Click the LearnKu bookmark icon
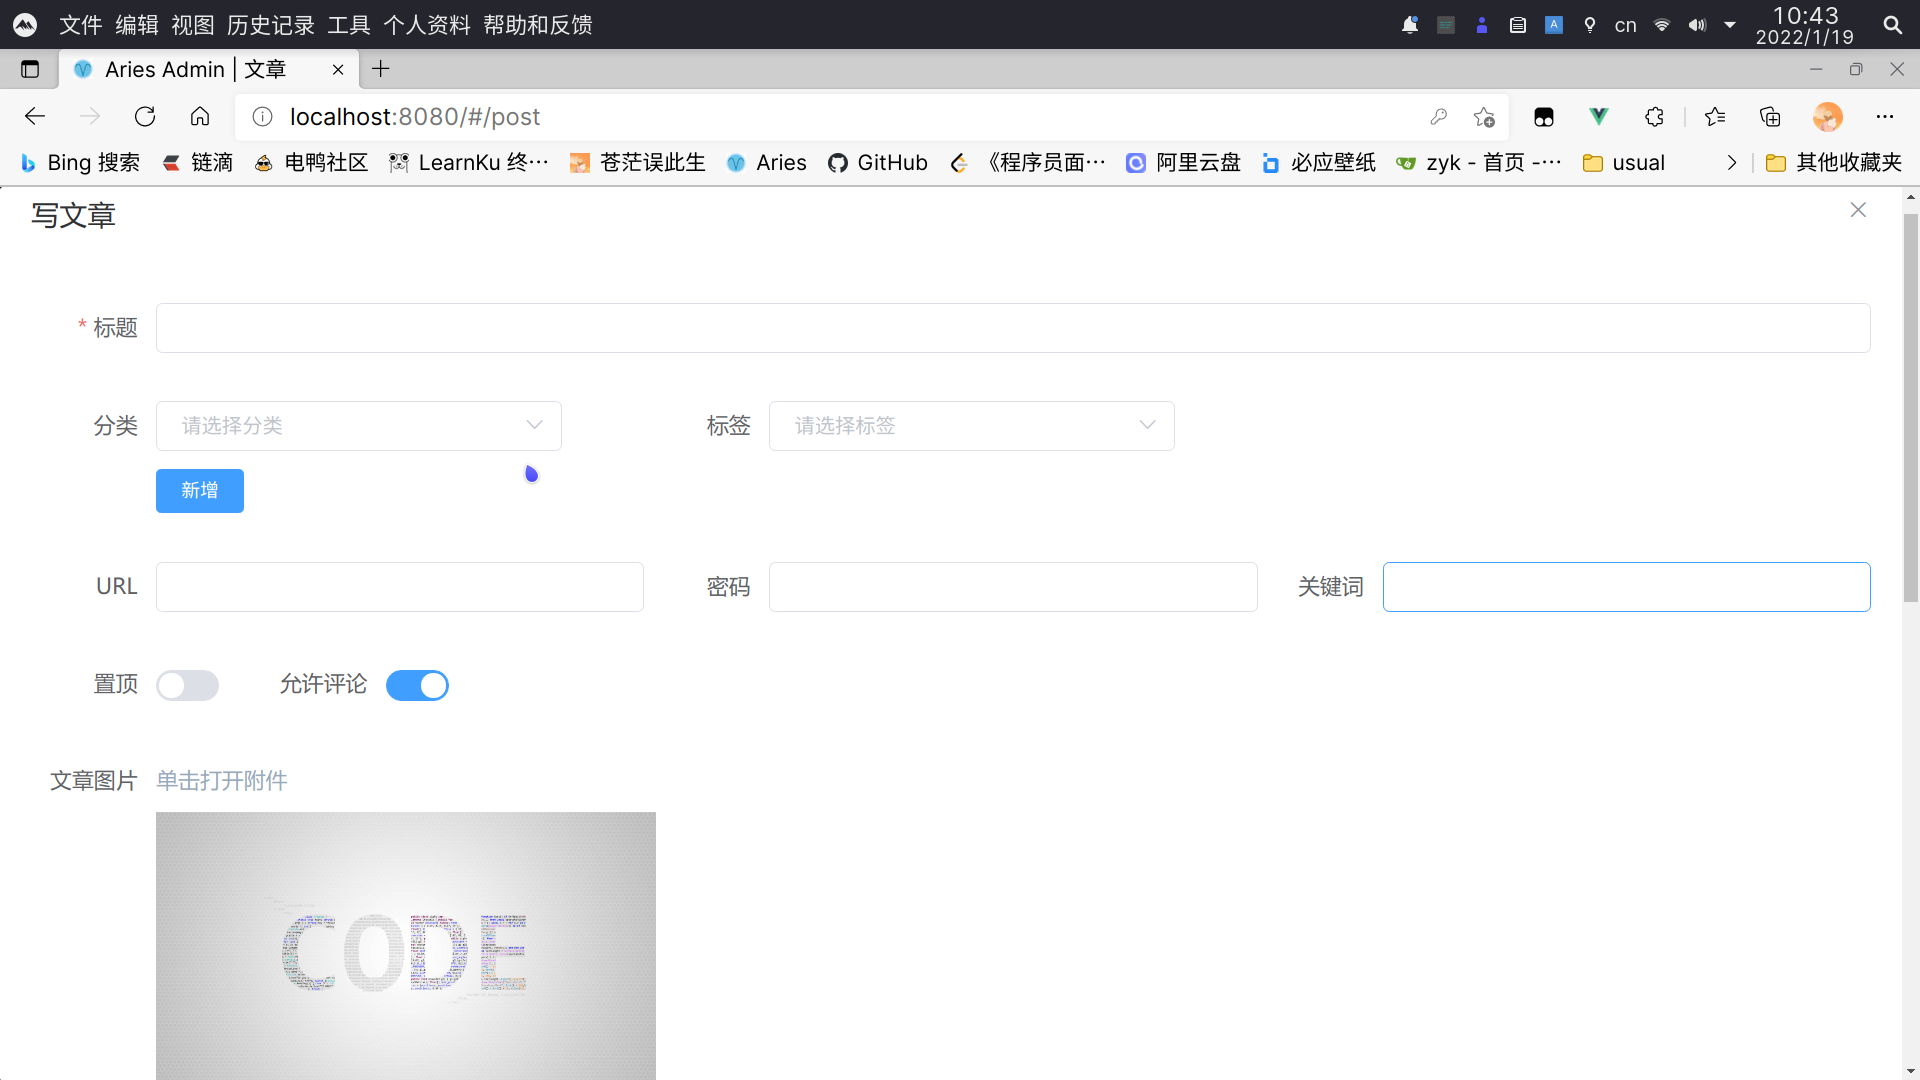1920x1080 pixels. point(398,161)
